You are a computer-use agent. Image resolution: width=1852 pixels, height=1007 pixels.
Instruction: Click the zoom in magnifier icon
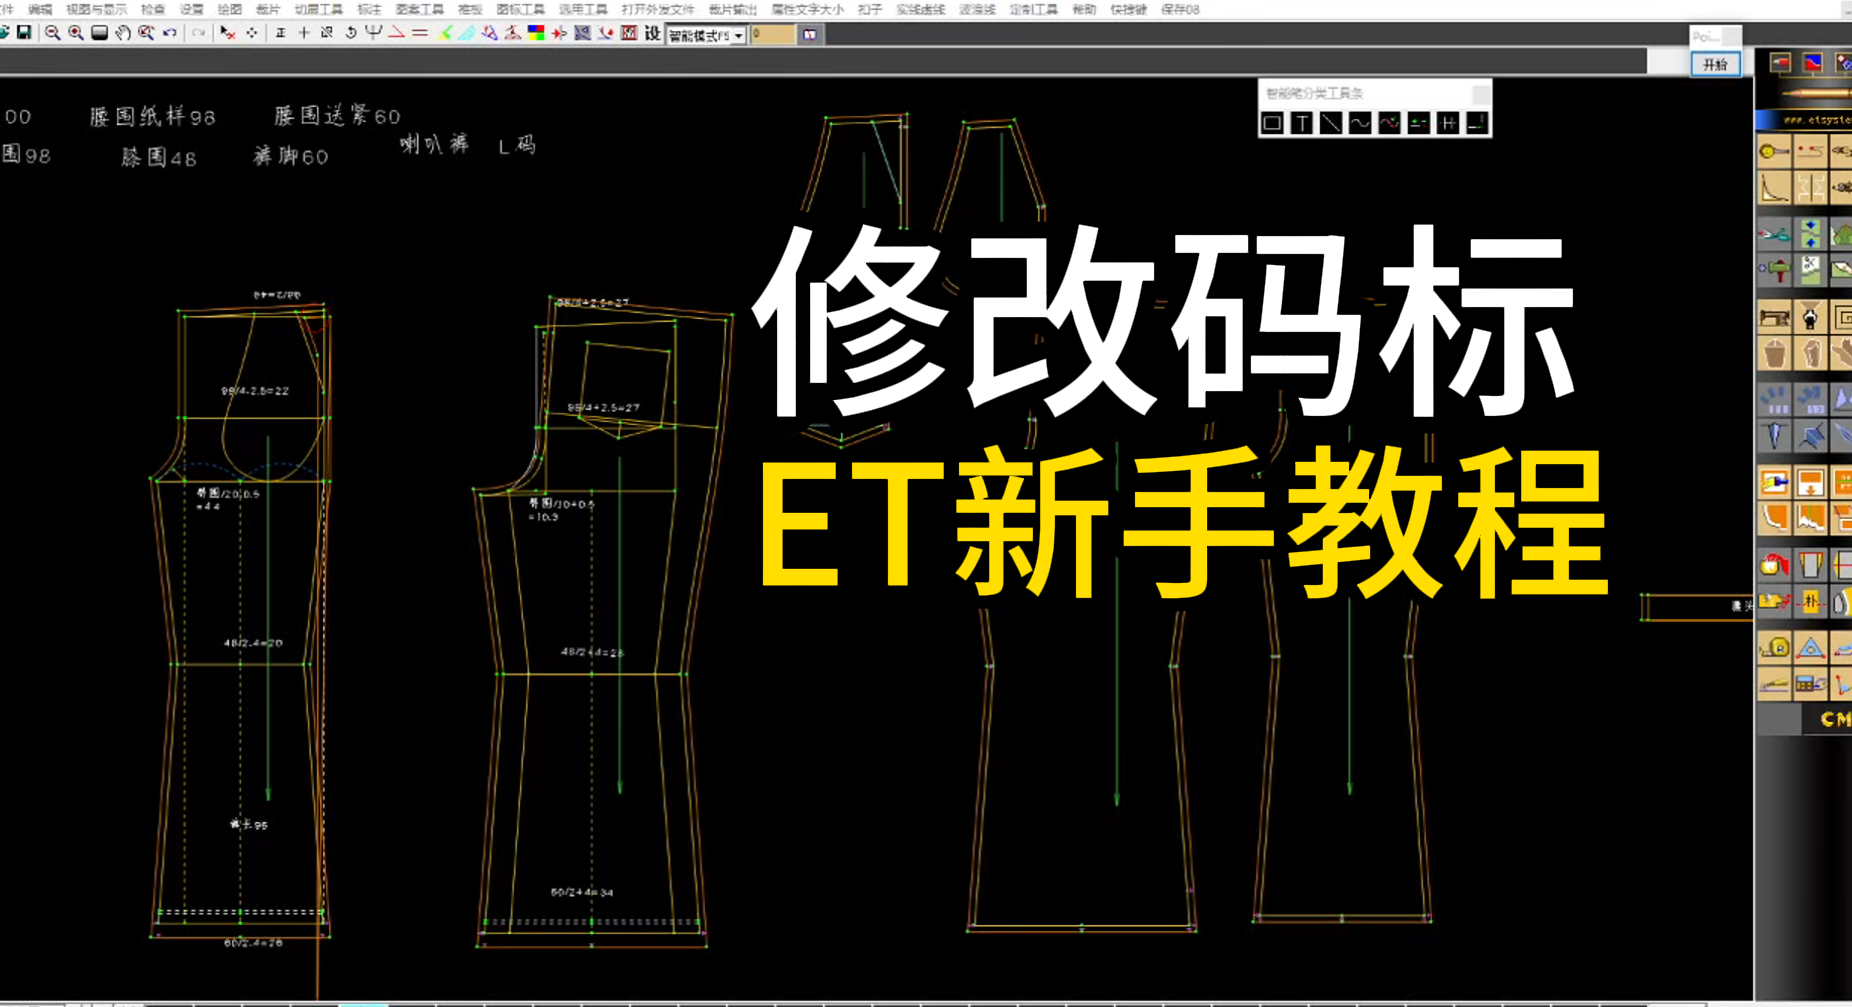pos(75,33)
